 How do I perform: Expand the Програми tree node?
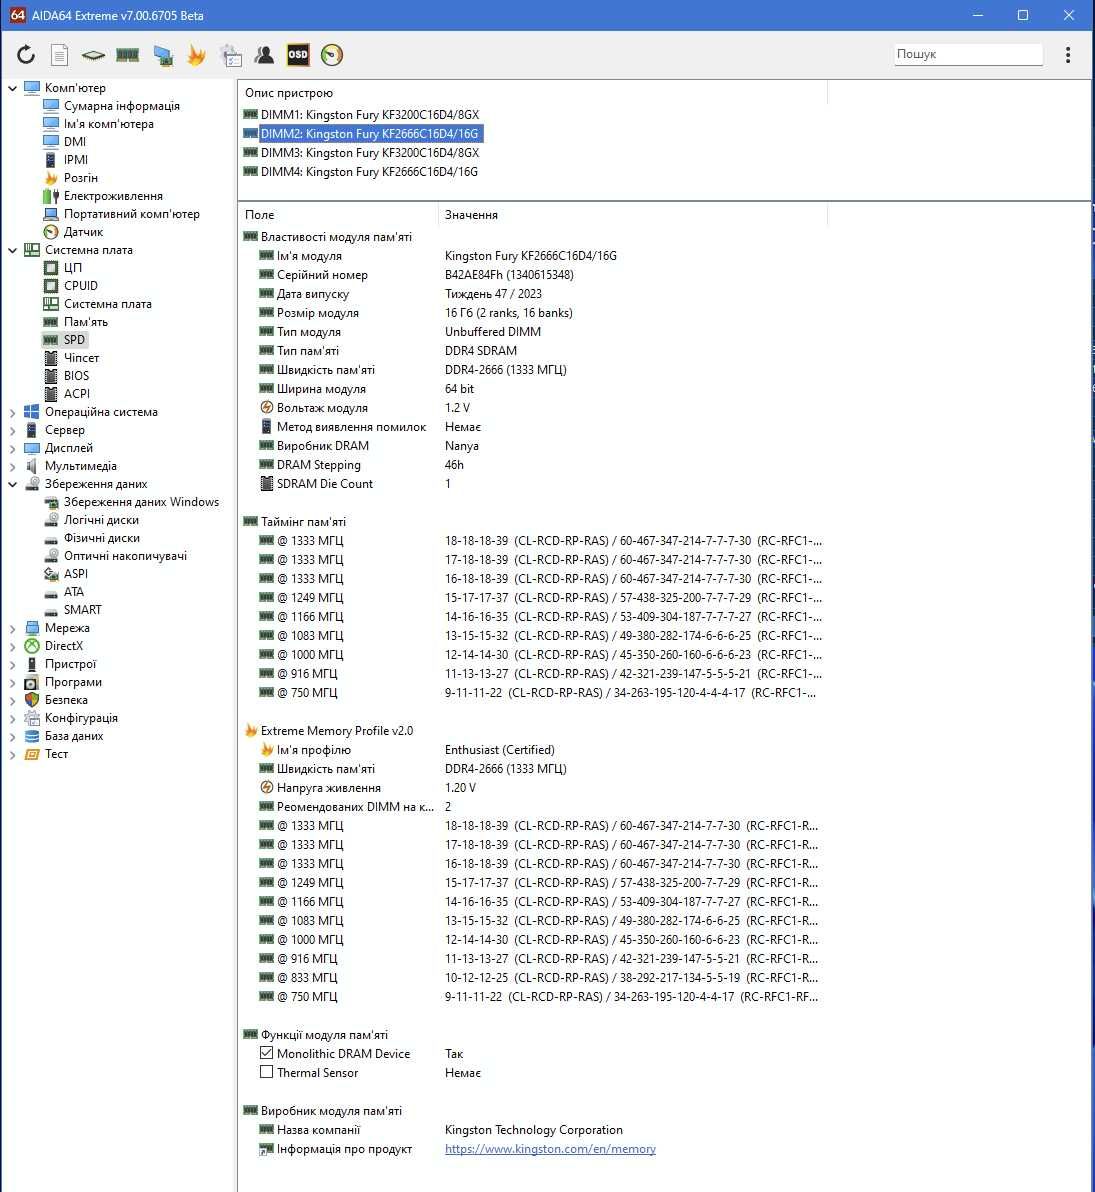click(x=12, y=682)
